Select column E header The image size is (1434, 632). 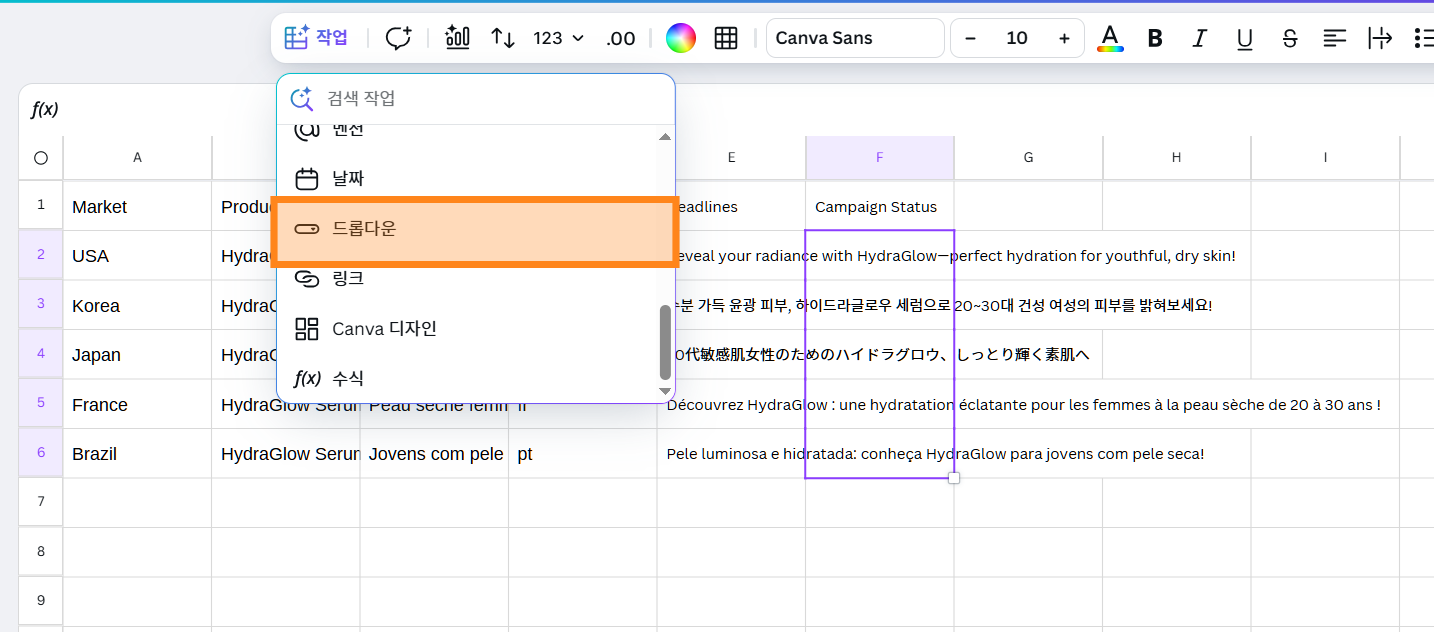732,157
